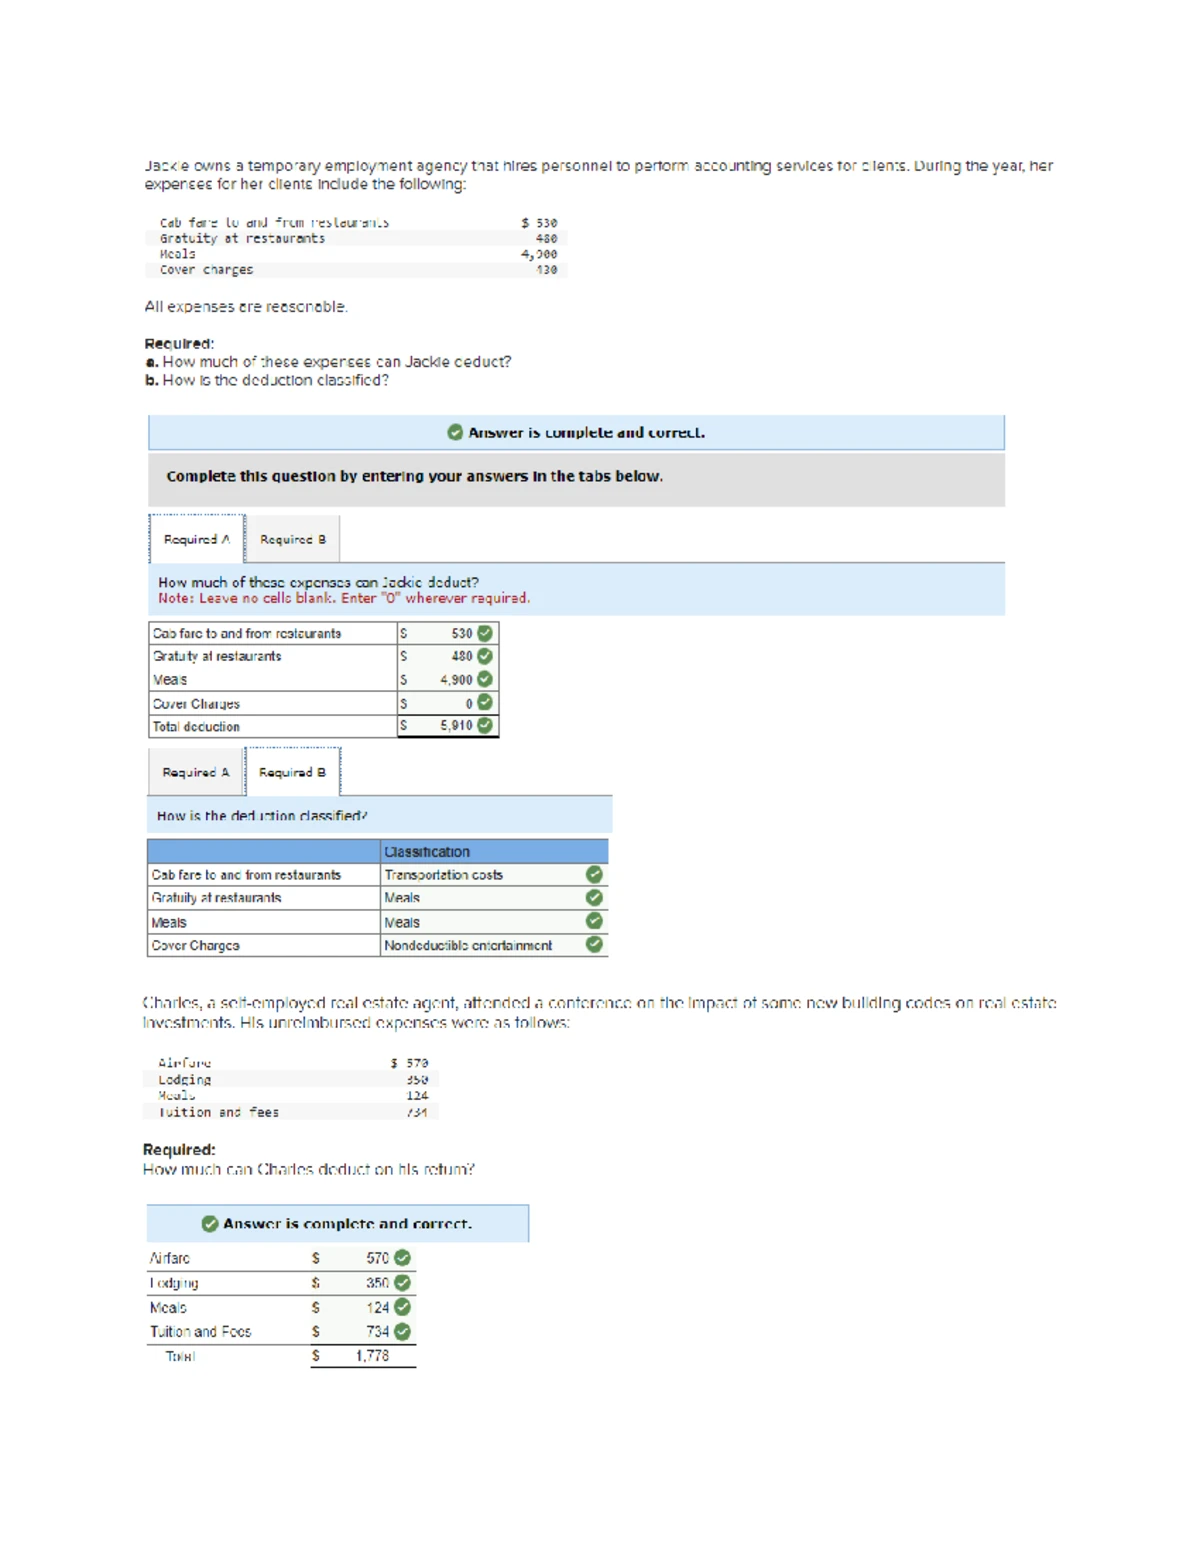Open Nondeductible entertainment classification dropdown
Screen dimensions: 1200x1553
480,945
